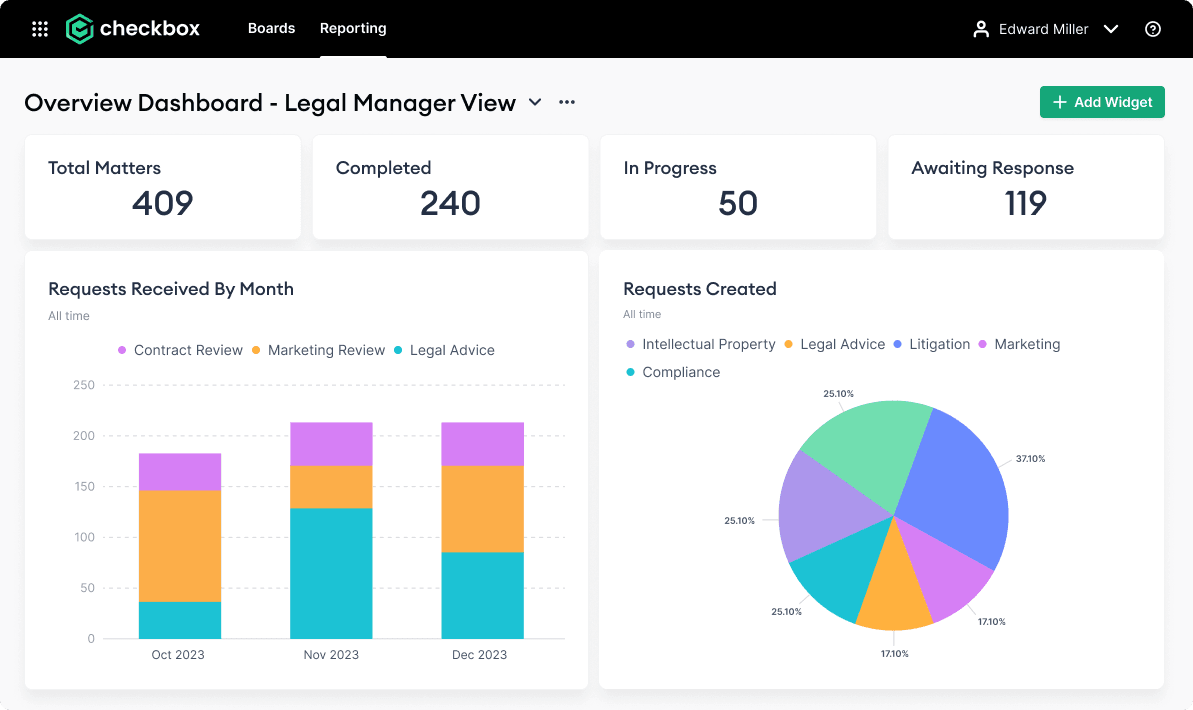Open the help question mark icon
The image size is (1193, 710).
pyautogui.click(x=1153, y=29)
